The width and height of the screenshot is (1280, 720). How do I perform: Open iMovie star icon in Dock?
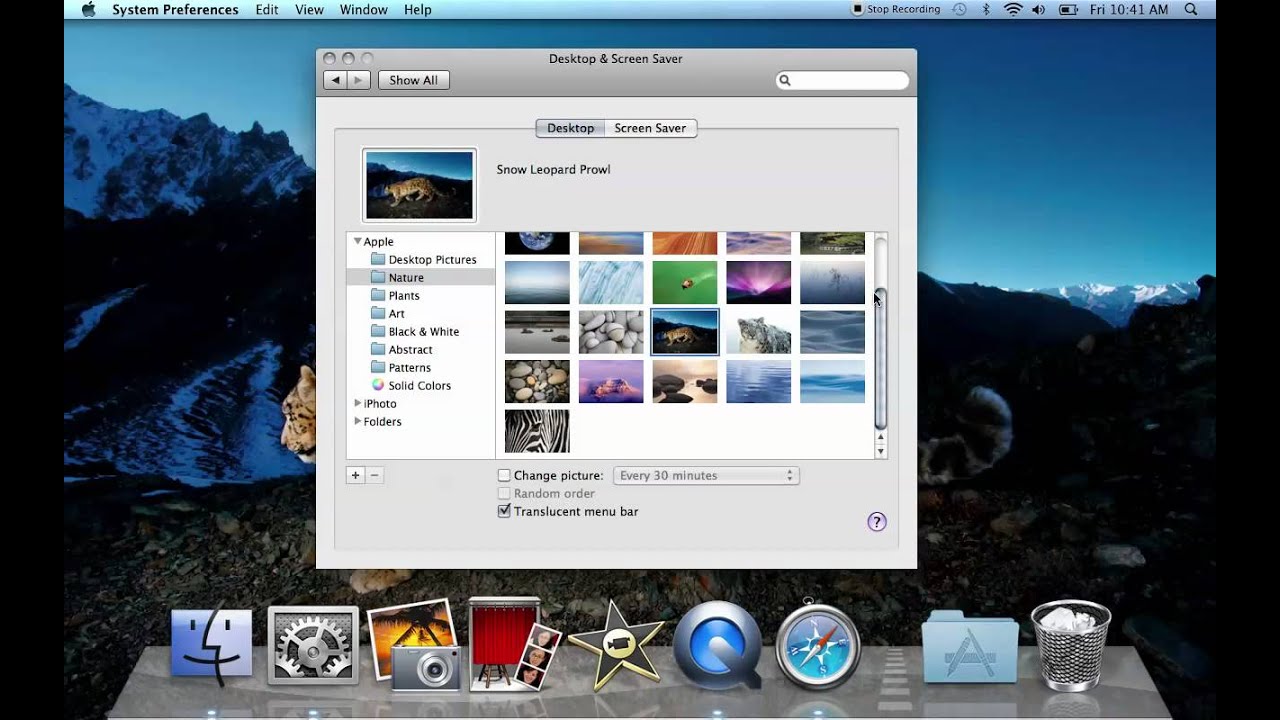click(x=615, y=645)
